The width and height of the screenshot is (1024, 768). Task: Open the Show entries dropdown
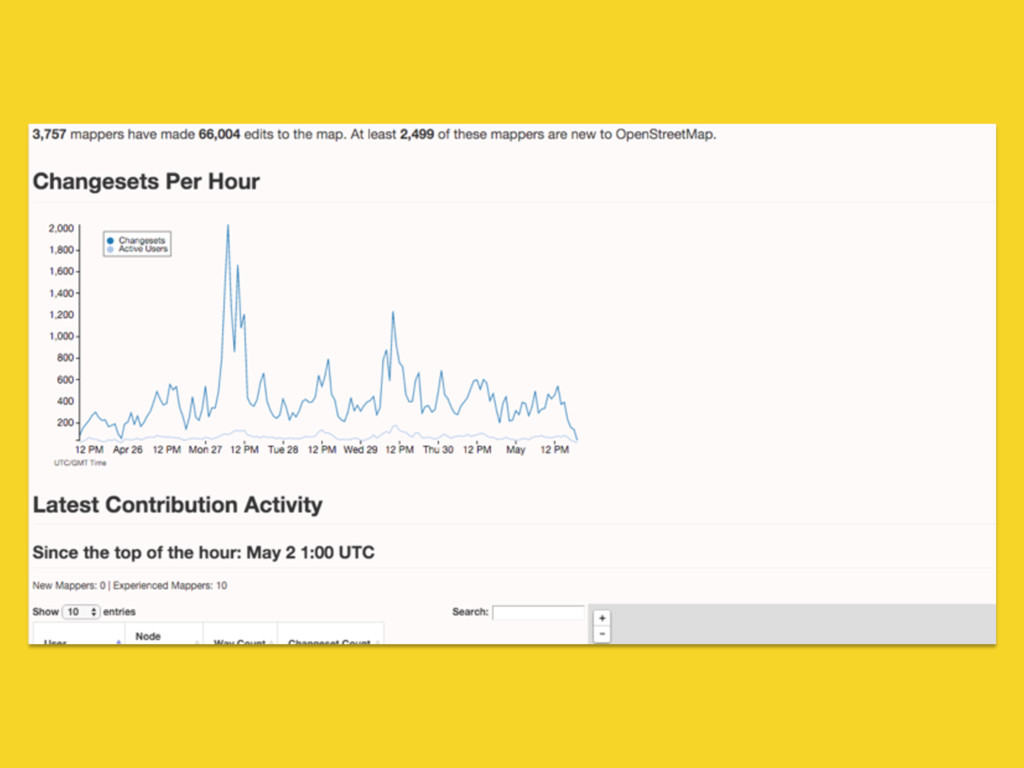(x=81, y=612)
